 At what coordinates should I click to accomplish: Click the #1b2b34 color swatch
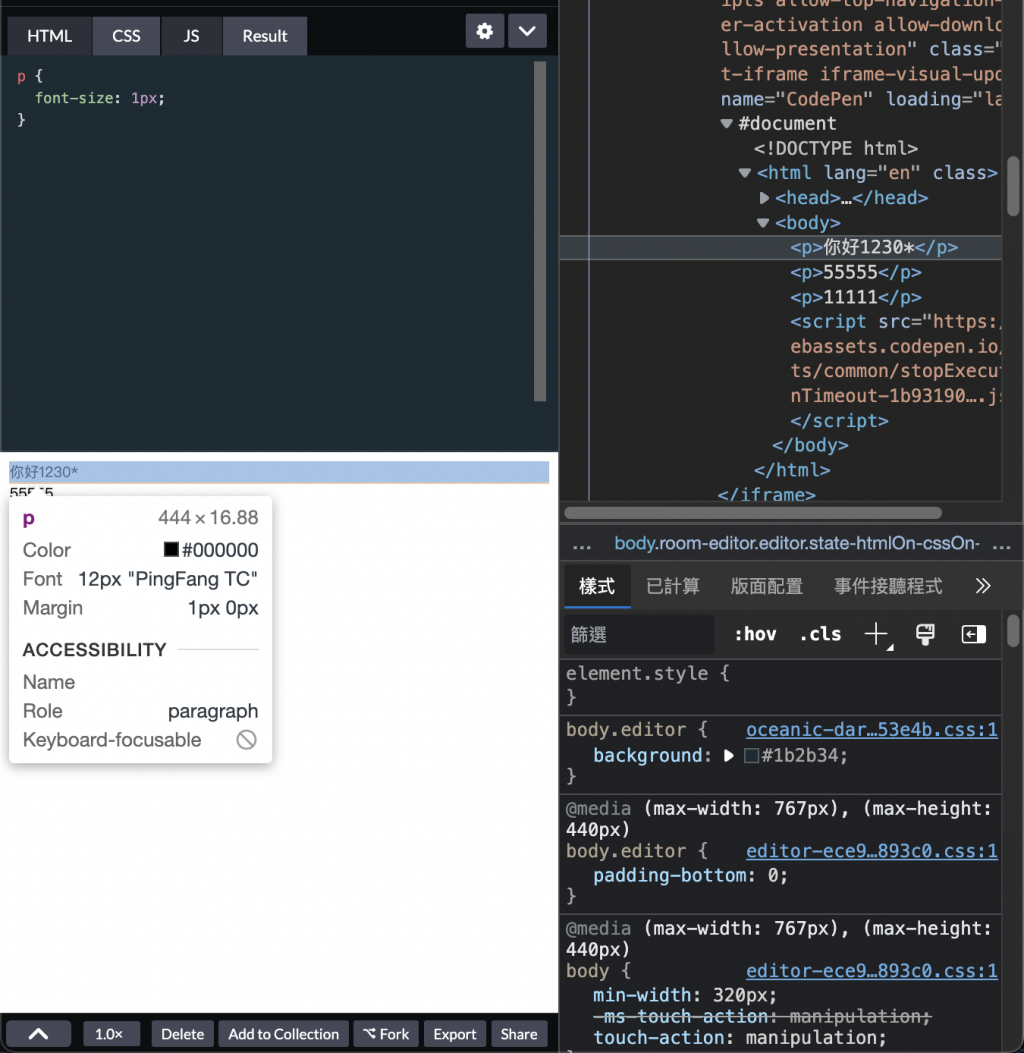751,756
